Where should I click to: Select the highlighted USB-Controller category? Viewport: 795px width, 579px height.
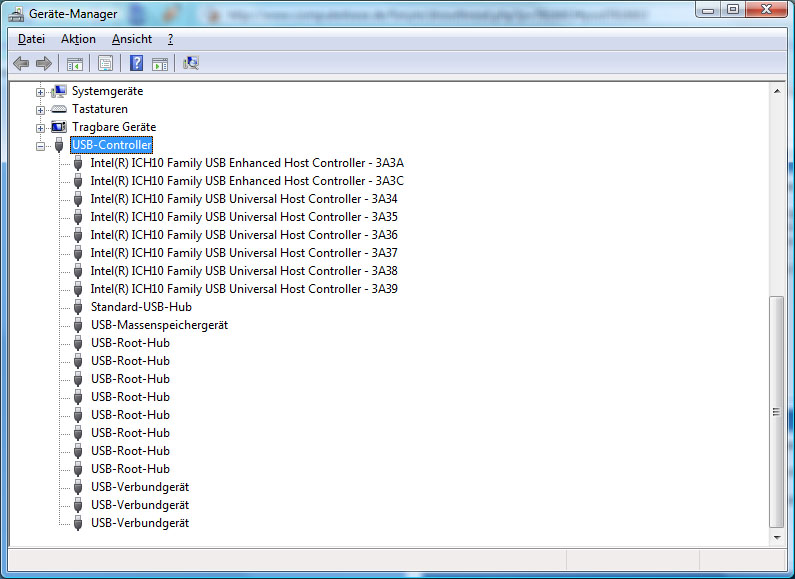112,145
